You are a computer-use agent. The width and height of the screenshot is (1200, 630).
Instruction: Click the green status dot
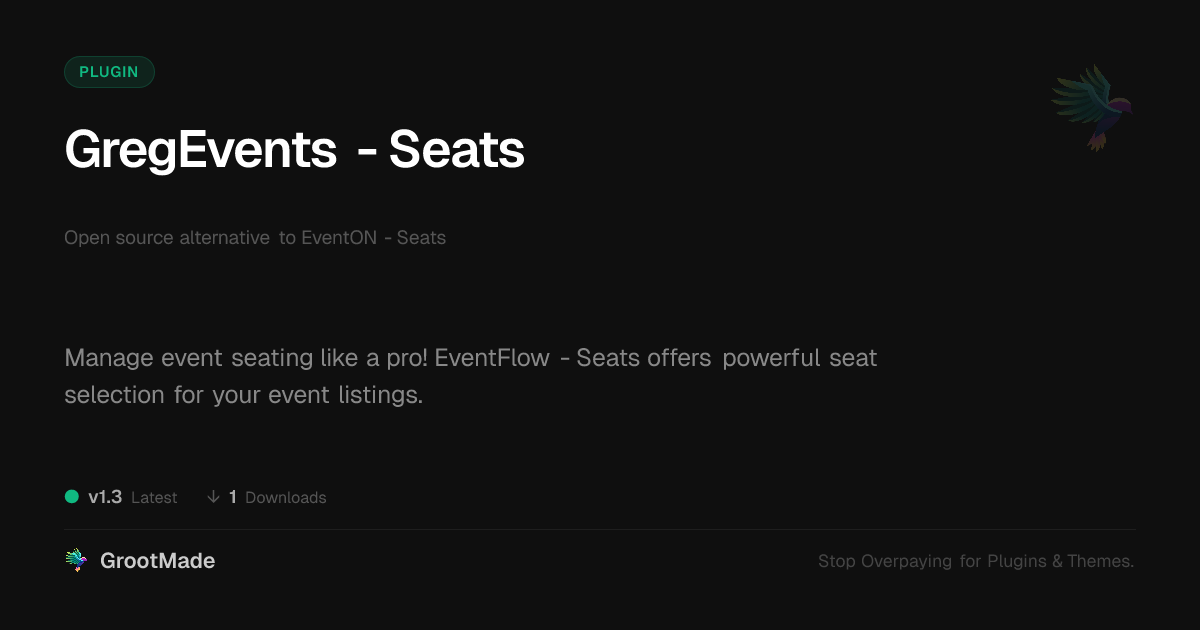[72, 497]
